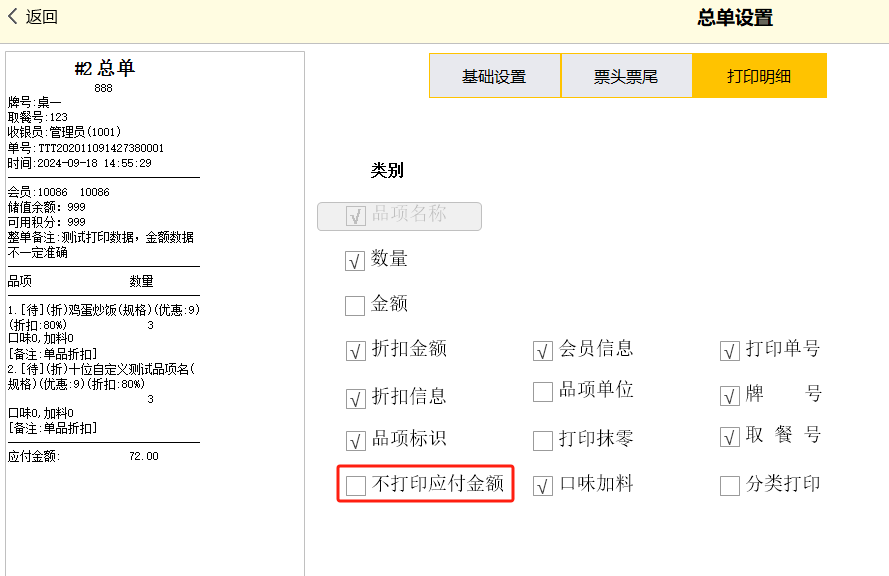Open the 基础设置 tab
889x576 pixels.
[x=494, y=76]
